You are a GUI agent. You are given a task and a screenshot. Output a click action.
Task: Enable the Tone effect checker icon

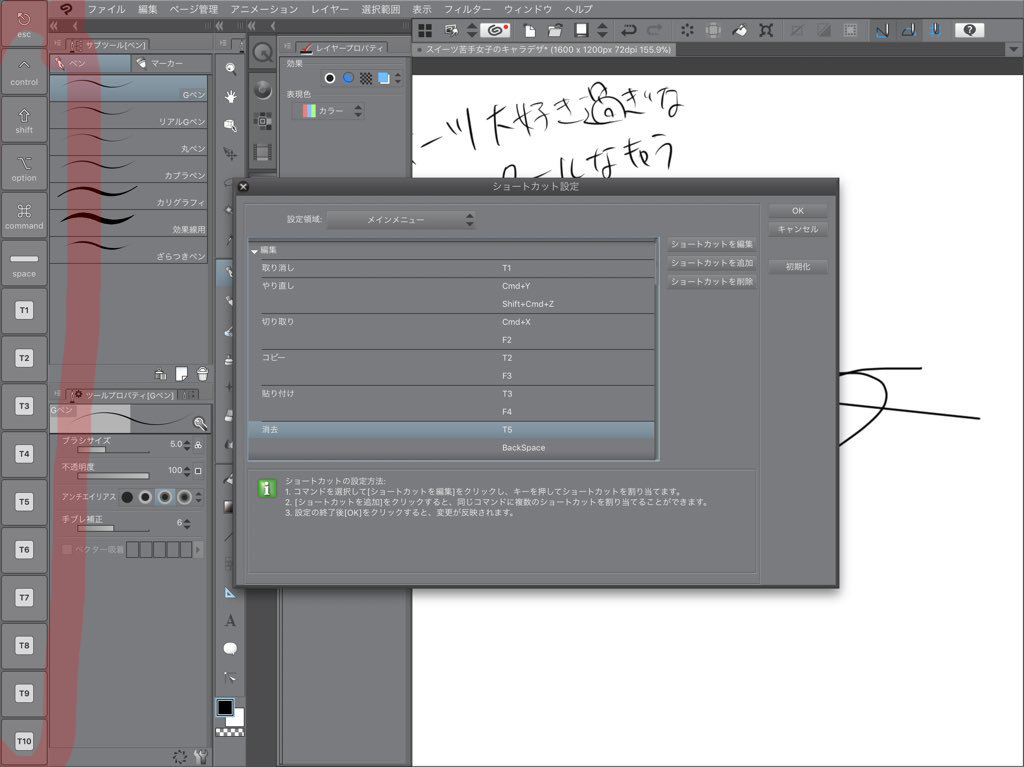366,78
